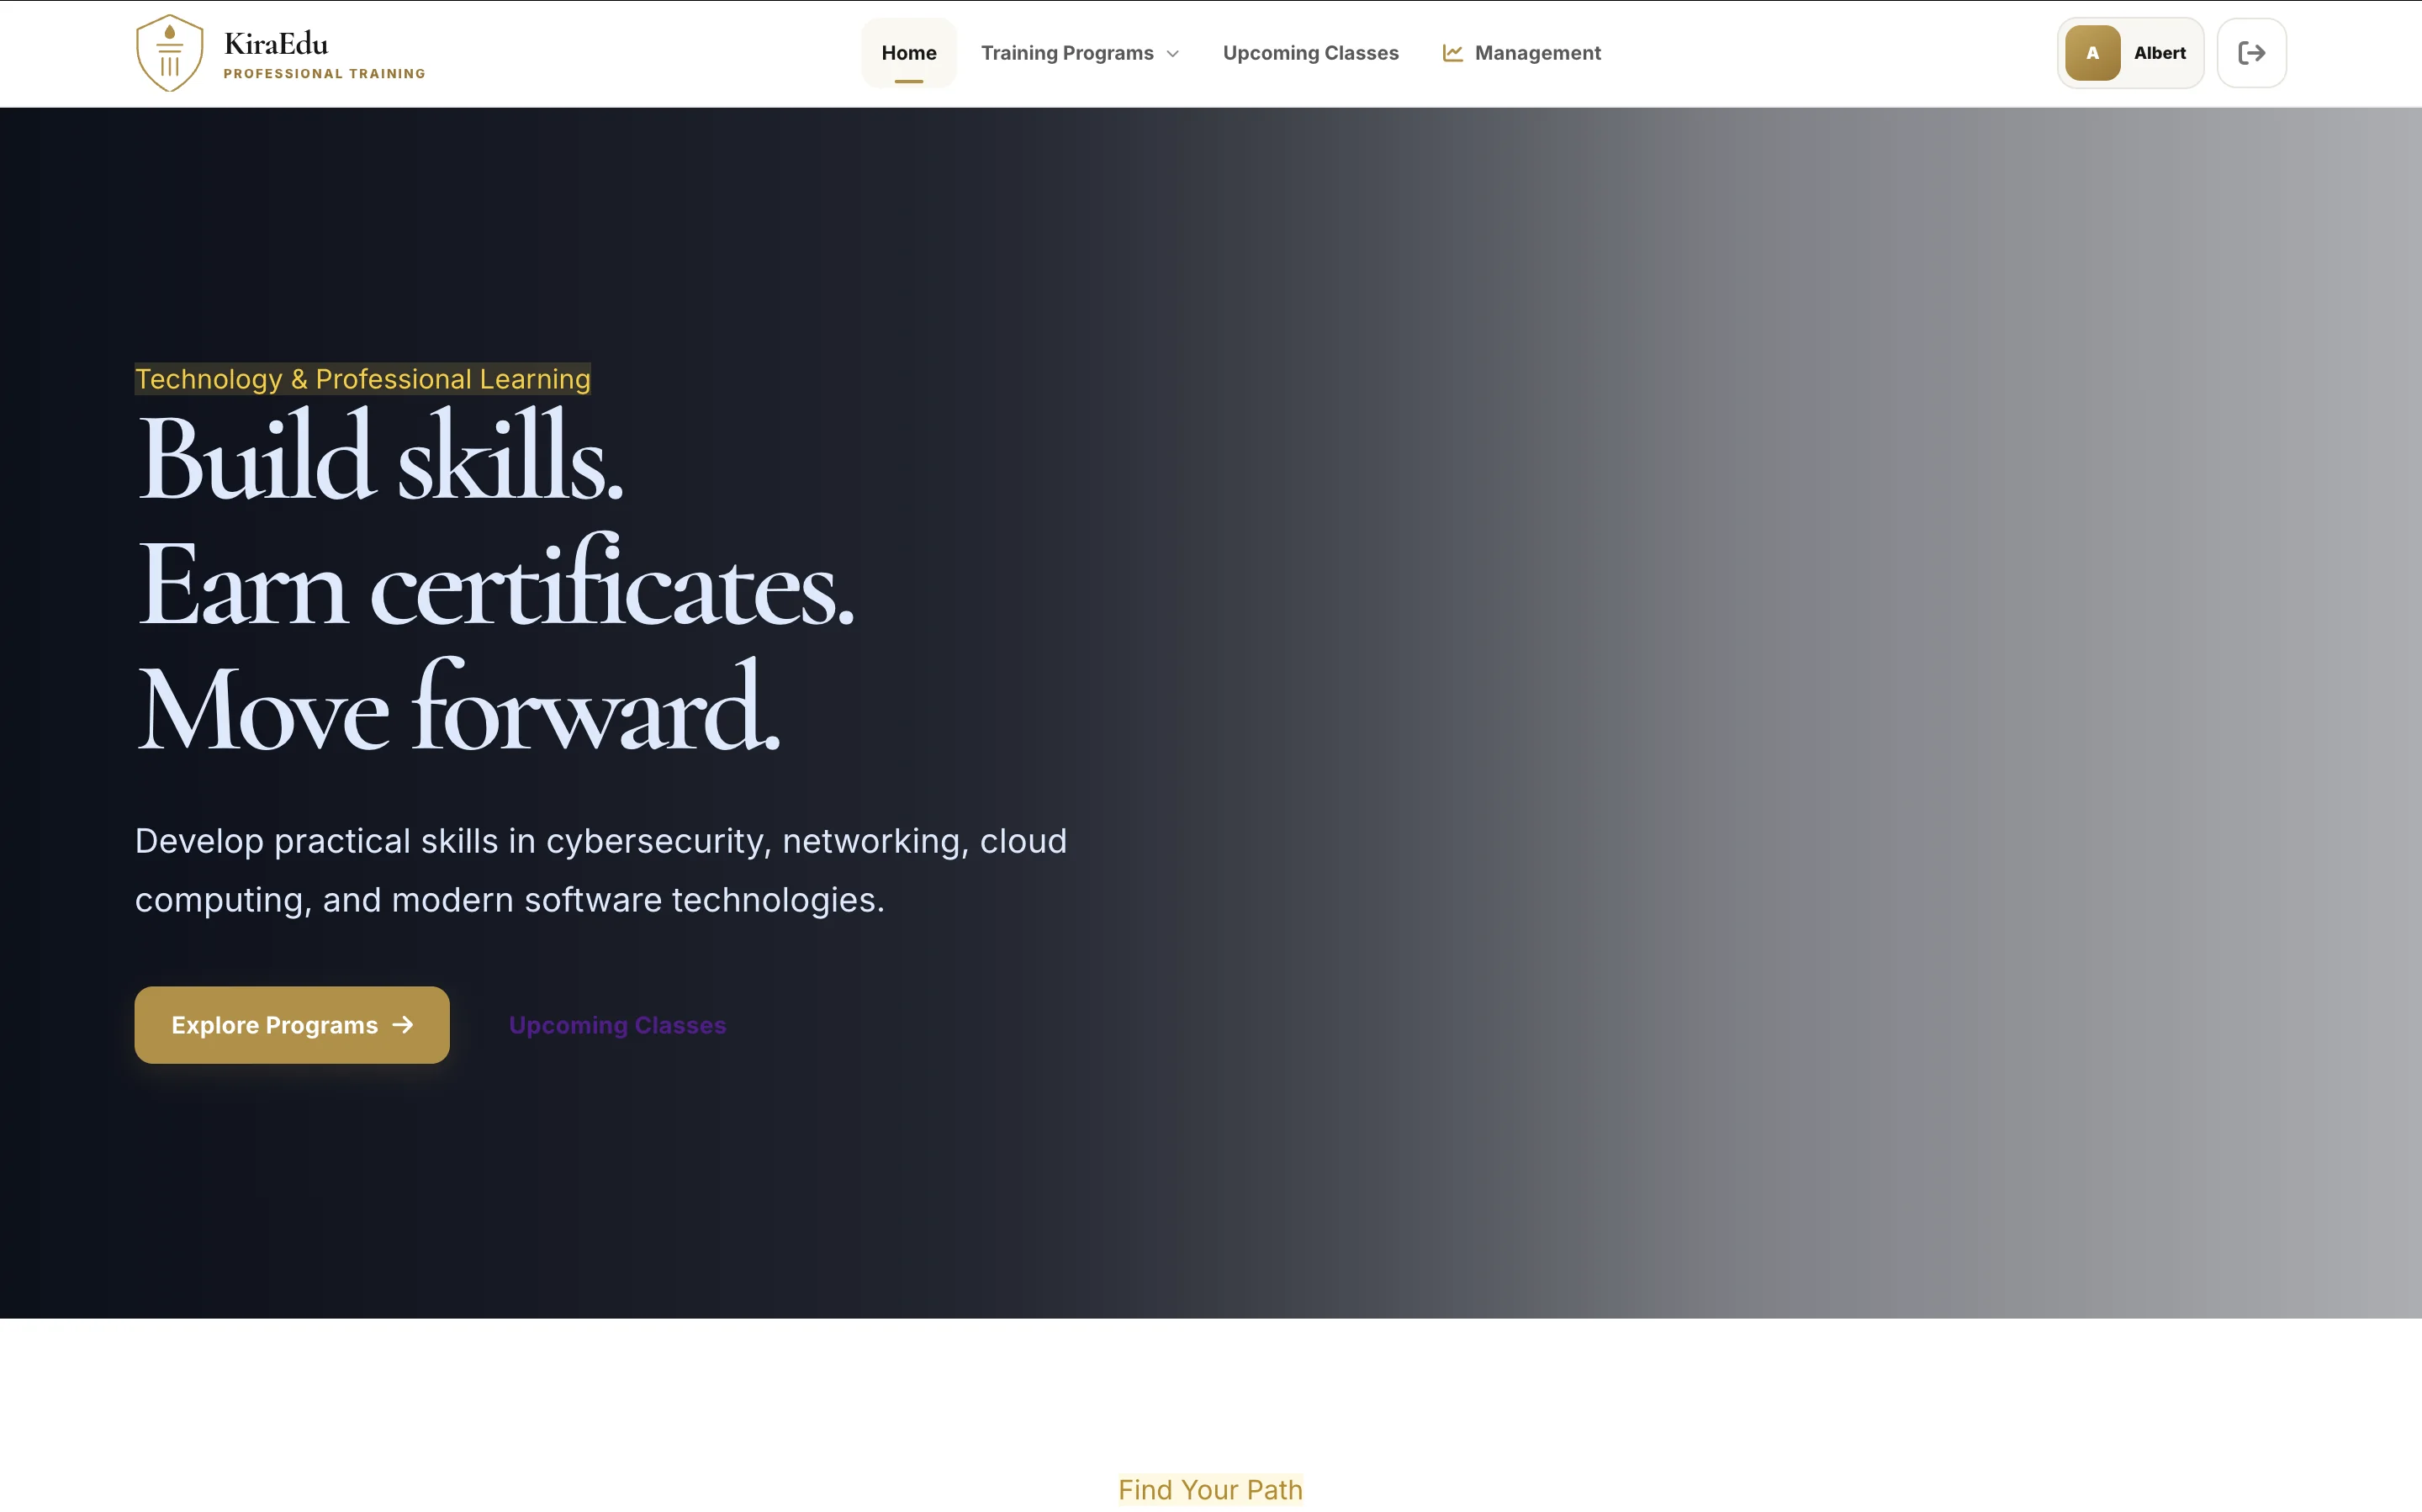
Task: Click the 'Technology & Professional Learning' tagline
Action: point(363,379)
